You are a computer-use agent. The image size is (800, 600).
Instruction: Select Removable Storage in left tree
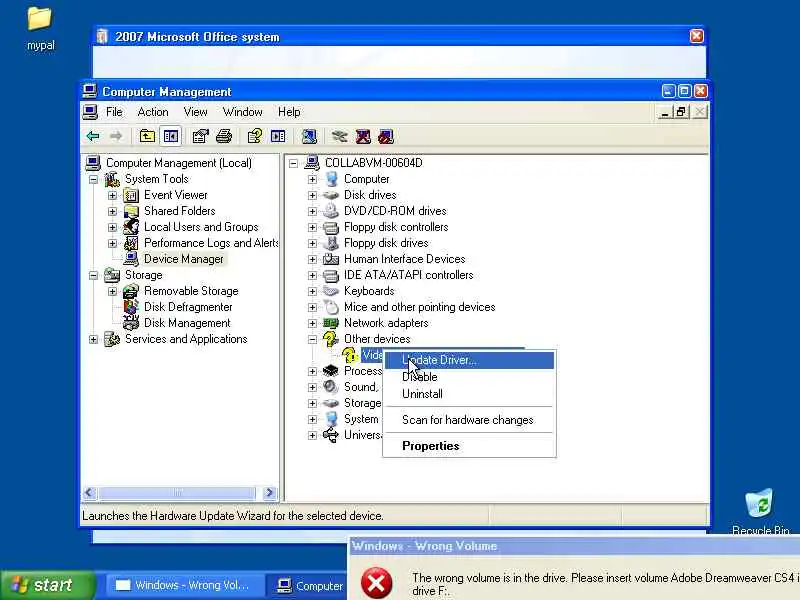191,291
